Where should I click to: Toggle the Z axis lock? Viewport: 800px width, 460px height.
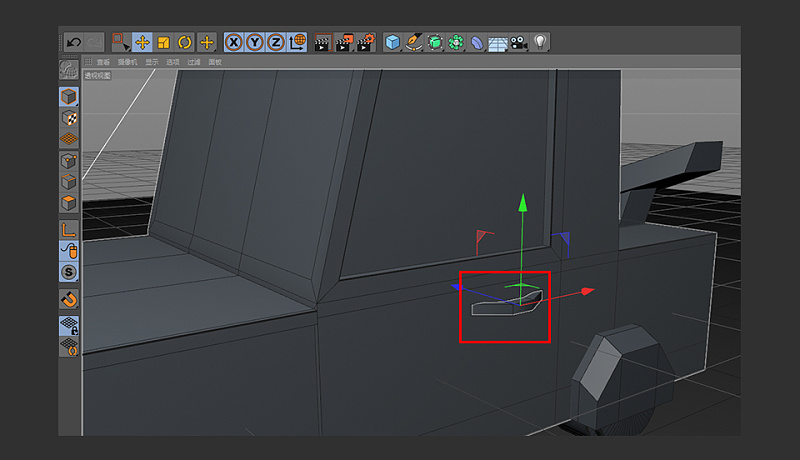[276, 42]
